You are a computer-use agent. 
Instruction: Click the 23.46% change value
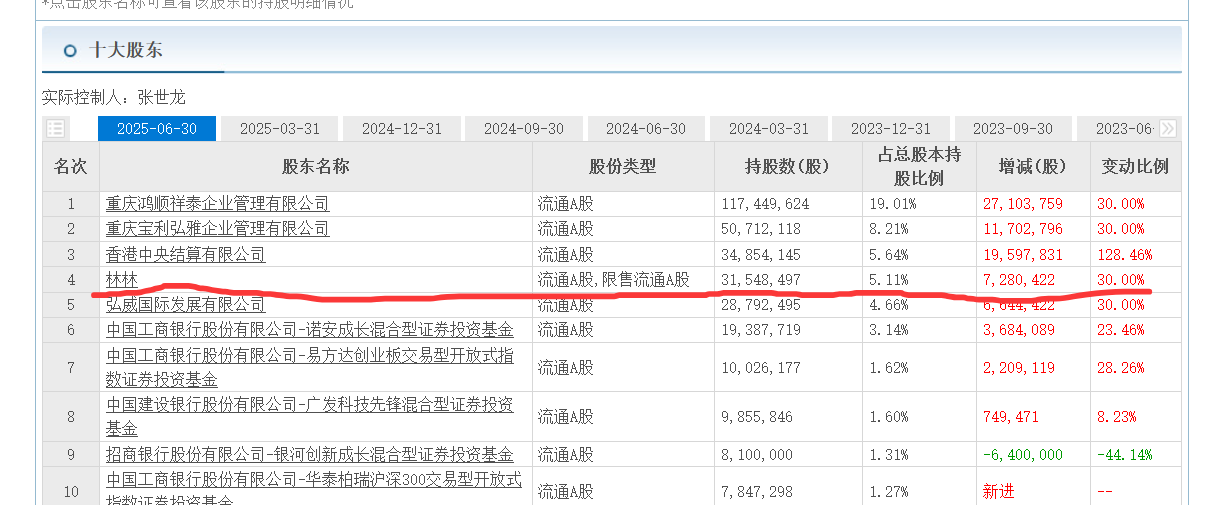click(x=1121, y=329)
